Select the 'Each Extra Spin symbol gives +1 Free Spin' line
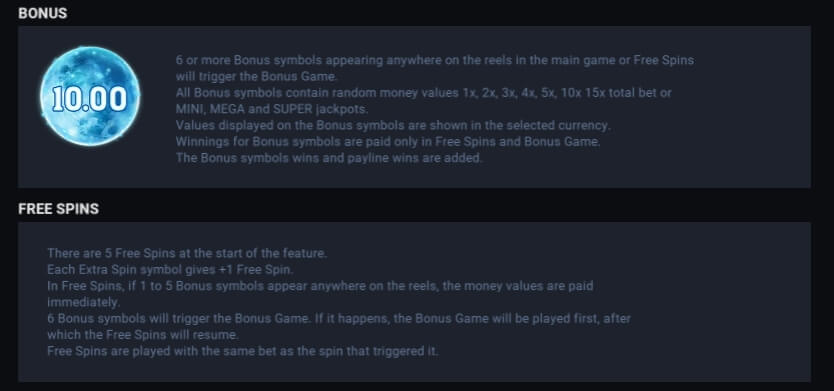Screen dimensions: 834x391 [170, 270]
